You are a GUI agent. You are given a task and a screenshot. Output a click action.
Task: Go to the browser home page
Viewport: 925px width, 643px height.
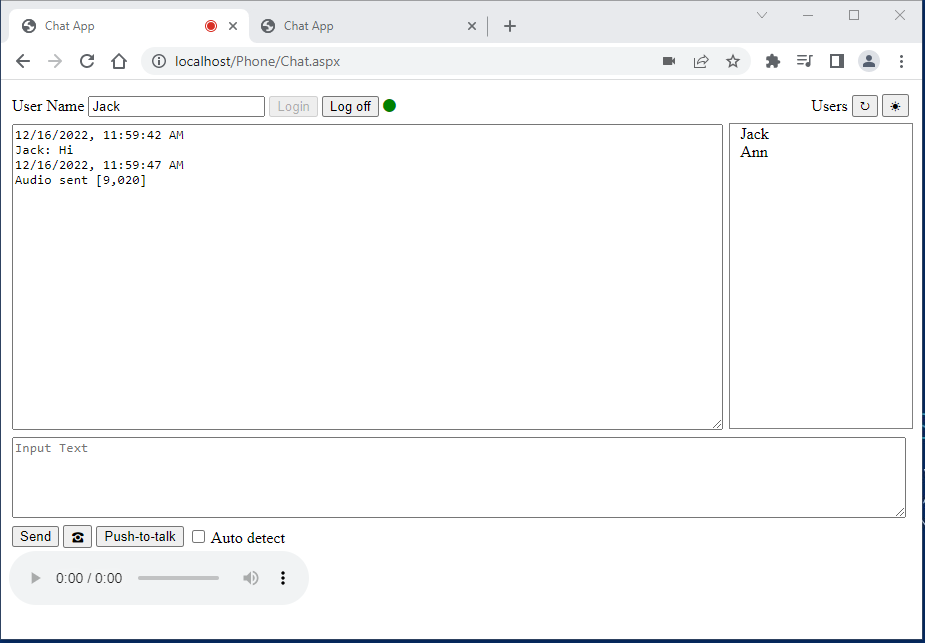[119, 61]
